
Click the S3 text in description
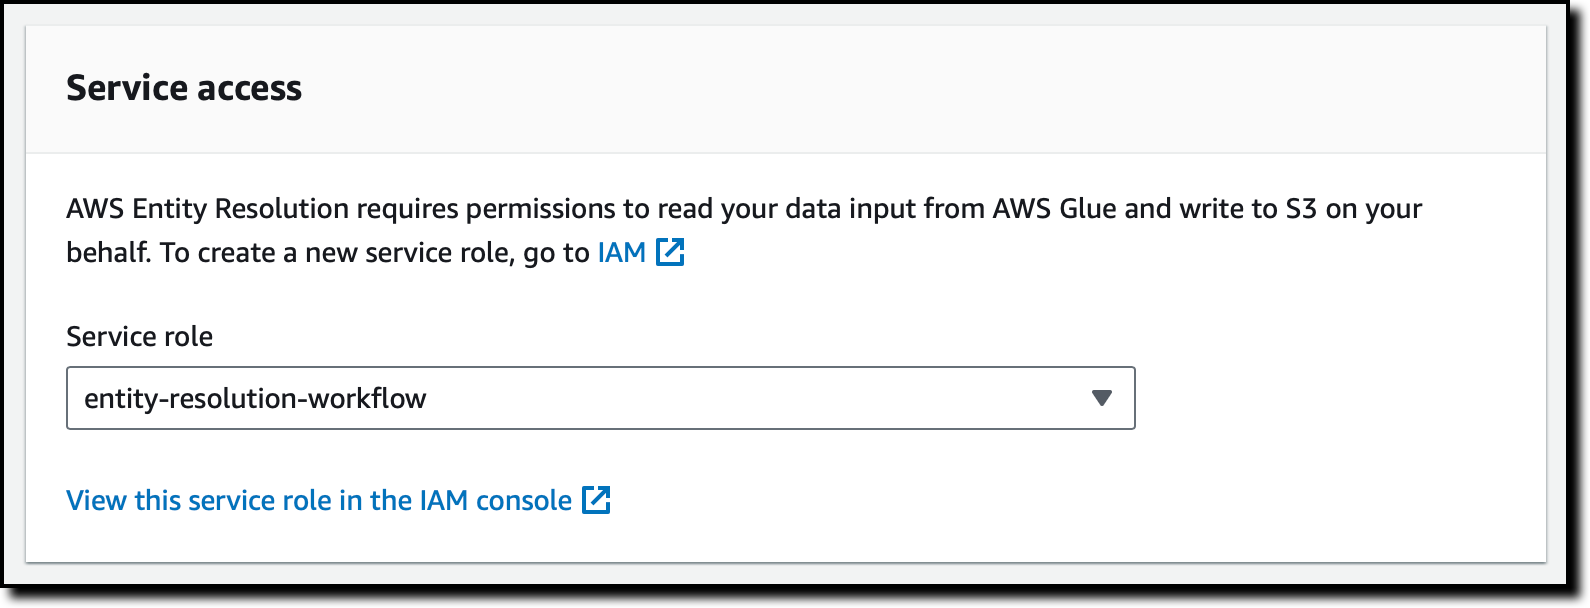(1301, 209)
